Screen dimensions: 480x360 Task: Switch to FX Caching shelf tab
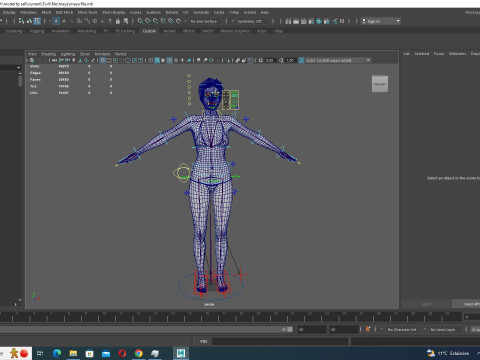[x=125, y=31]
